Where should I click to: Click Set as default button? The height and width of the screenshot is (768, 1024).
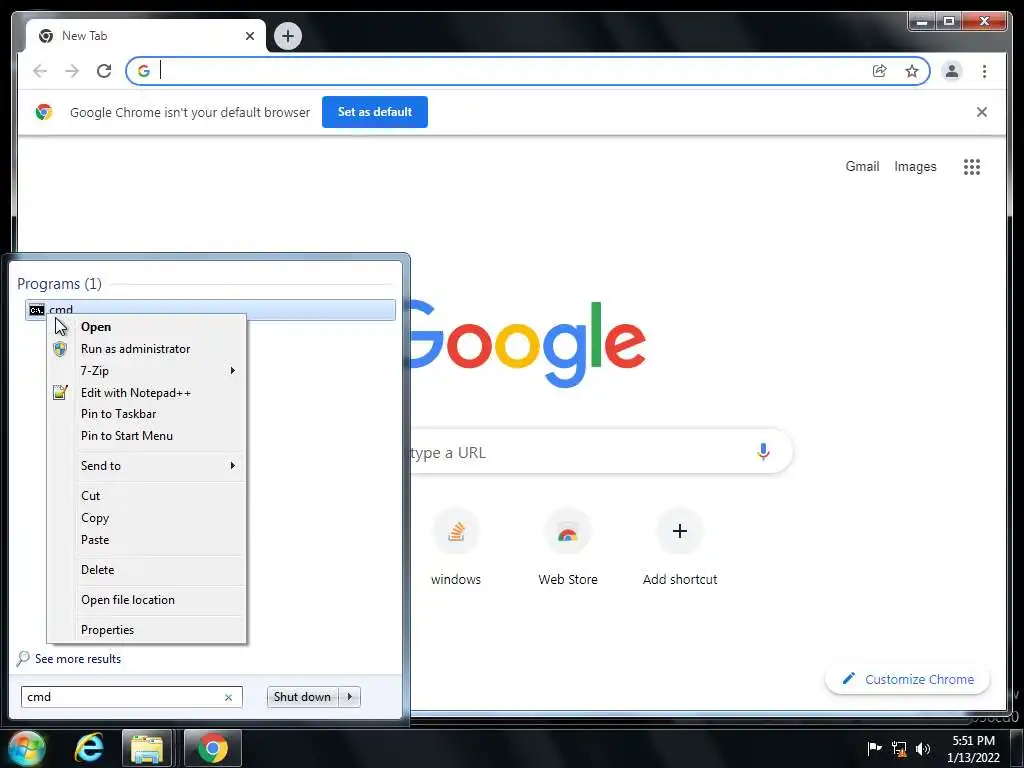(375, 112)
